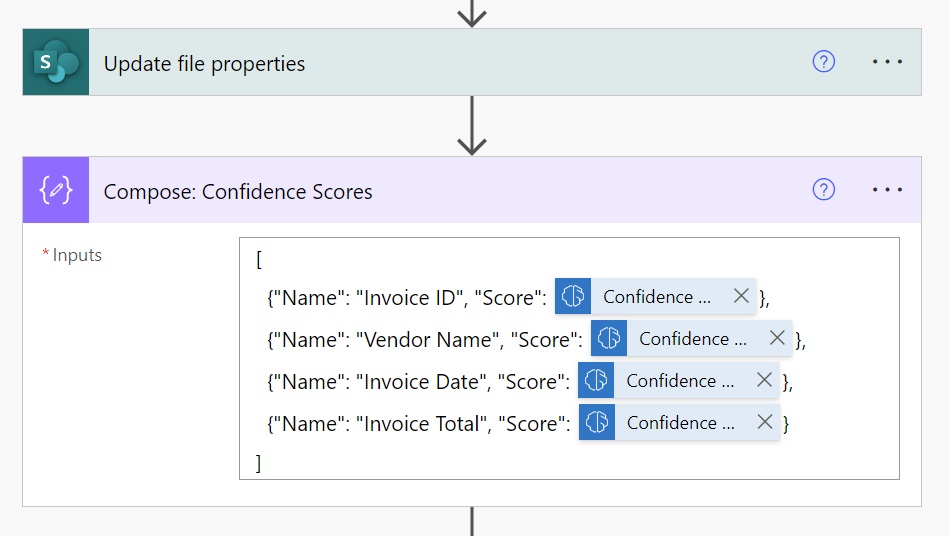Open the Update file properties ellipsis menu
950x536 pixels.
887,62
